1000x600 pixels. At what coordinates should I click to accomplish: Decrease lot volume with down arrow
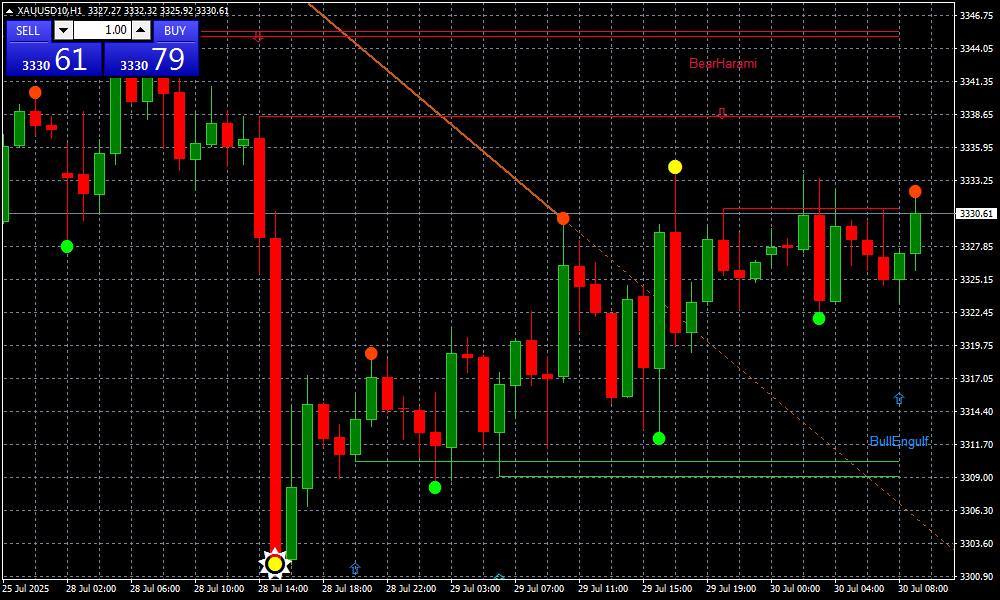[63, 30]
